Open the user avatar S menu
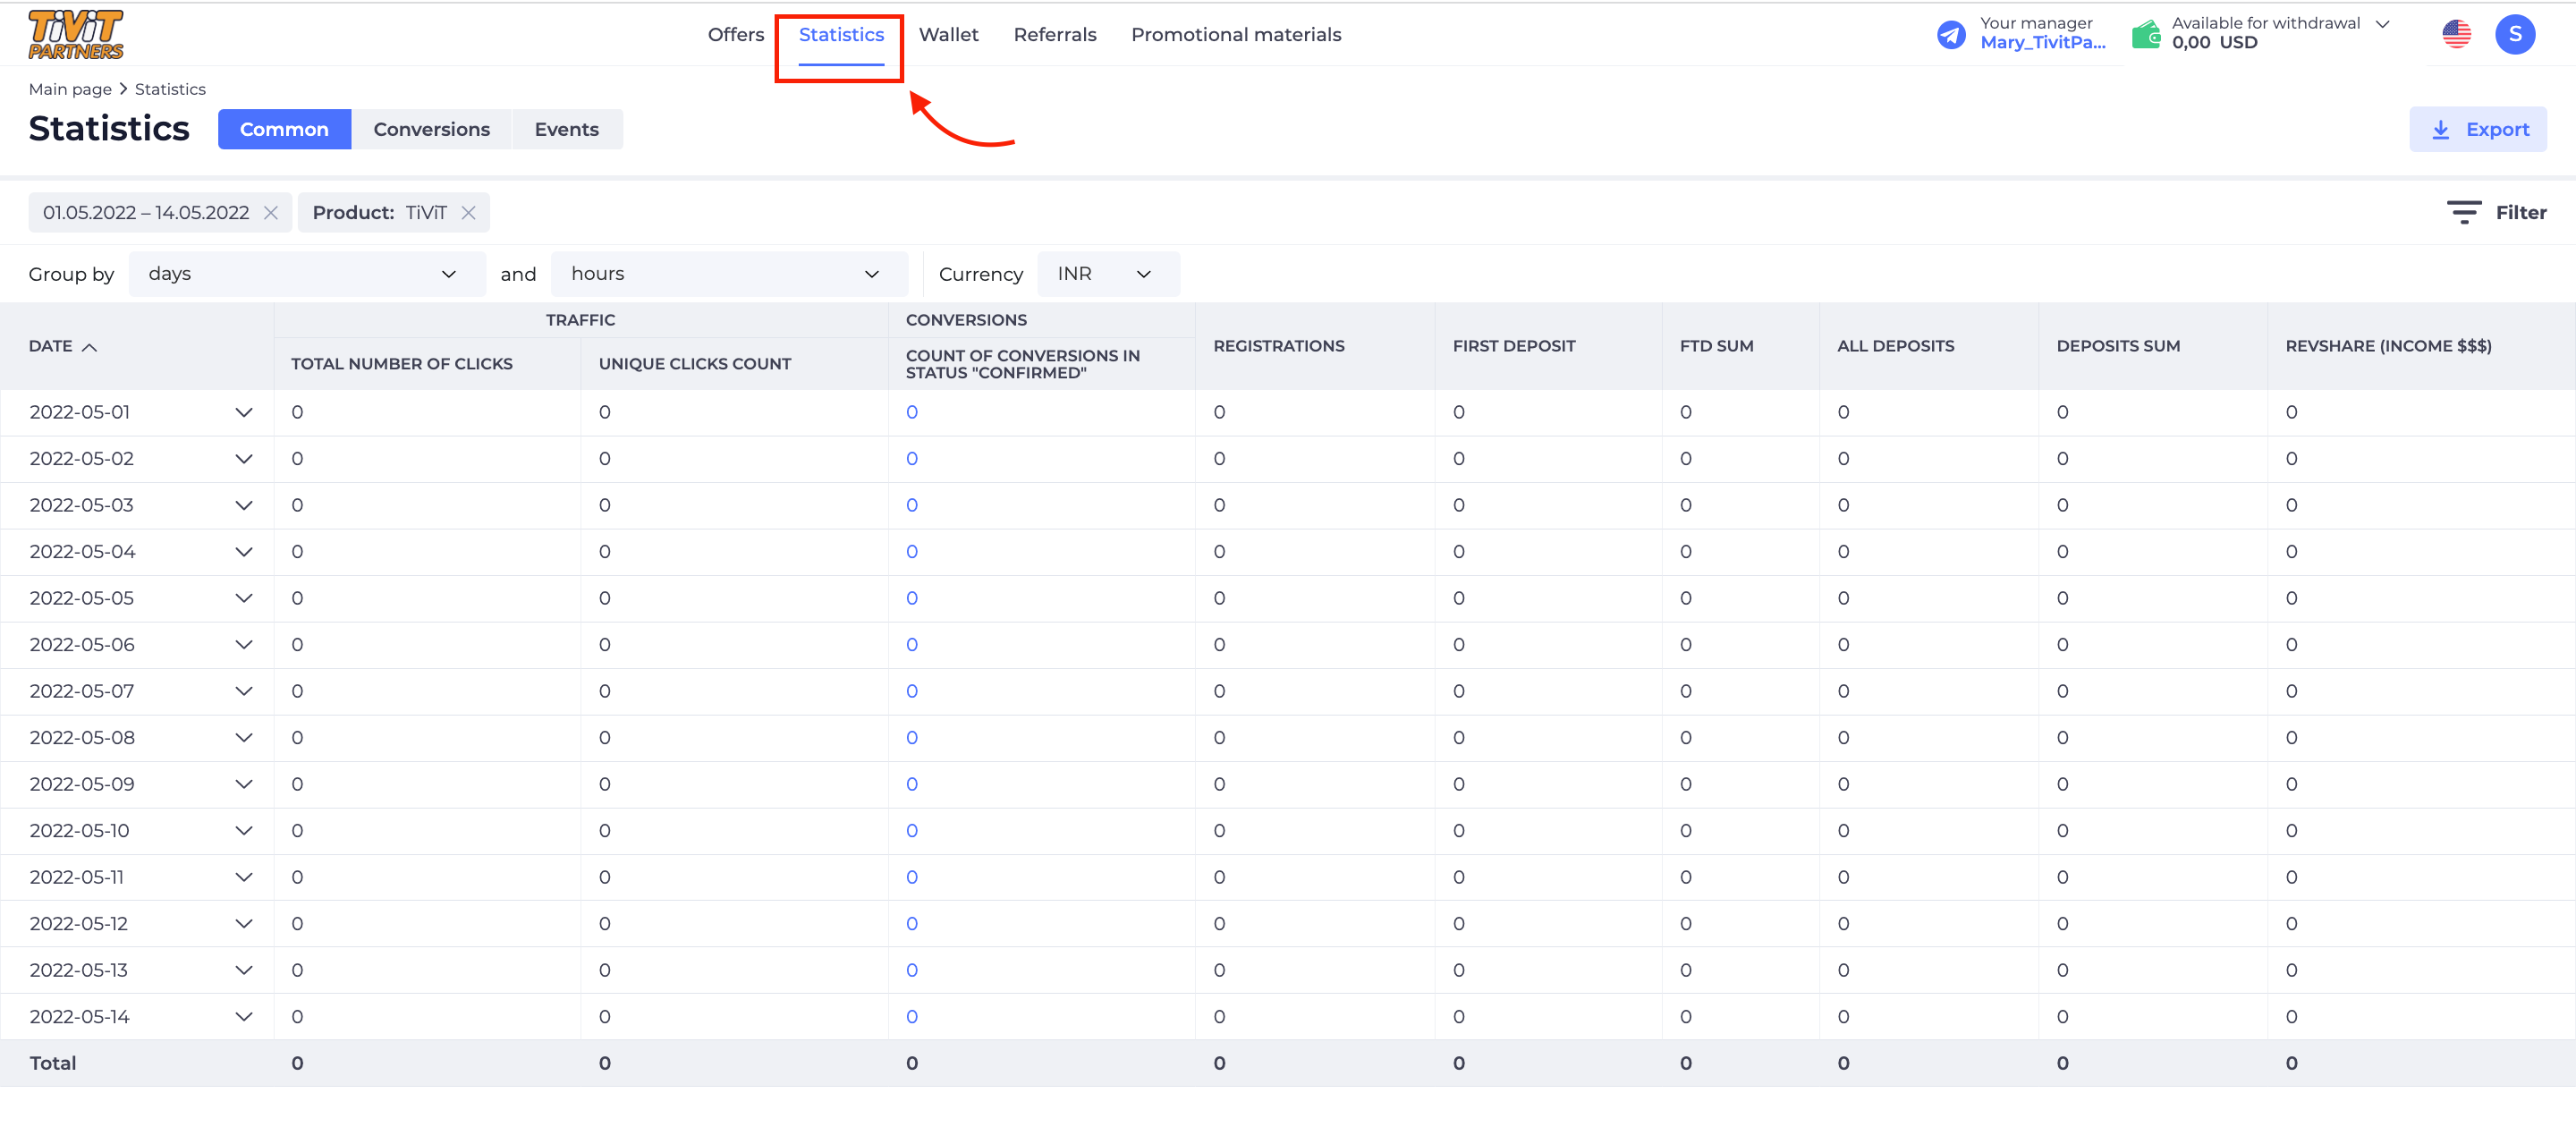Viewport: 2576px width, 1127px height. (x=2514, y=35)
